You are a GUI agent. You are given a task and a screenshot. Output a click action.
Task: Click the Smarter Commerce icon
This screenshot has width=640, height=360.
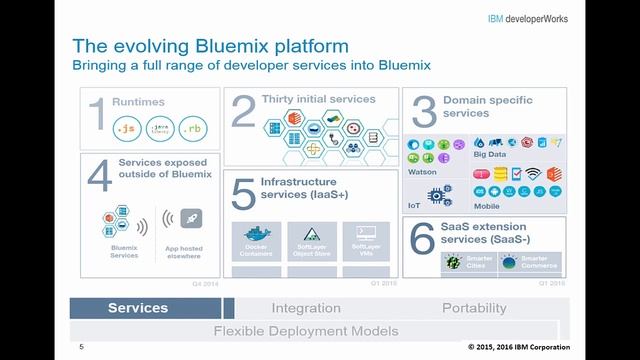coord(509,262)
